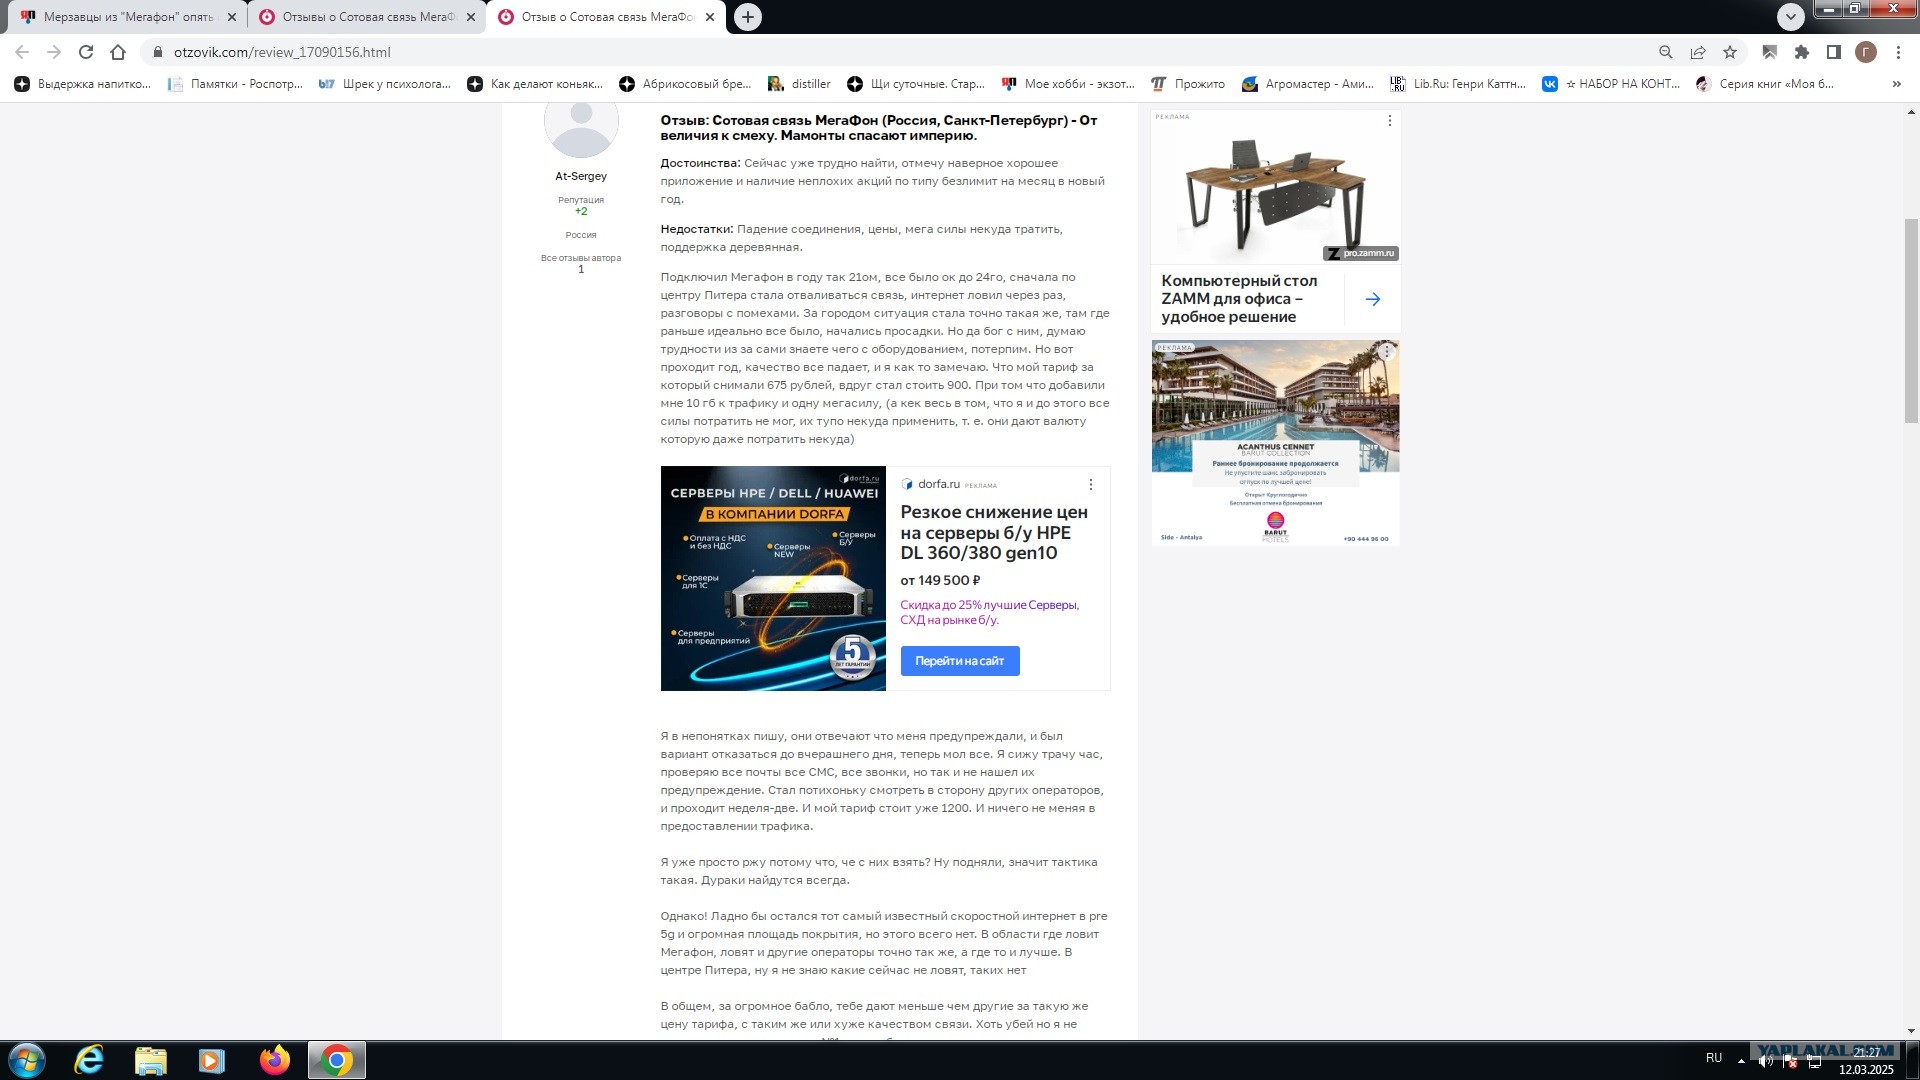View site info via lock icon
The height and width of the screenshot is (1080, 1920).
157,52
